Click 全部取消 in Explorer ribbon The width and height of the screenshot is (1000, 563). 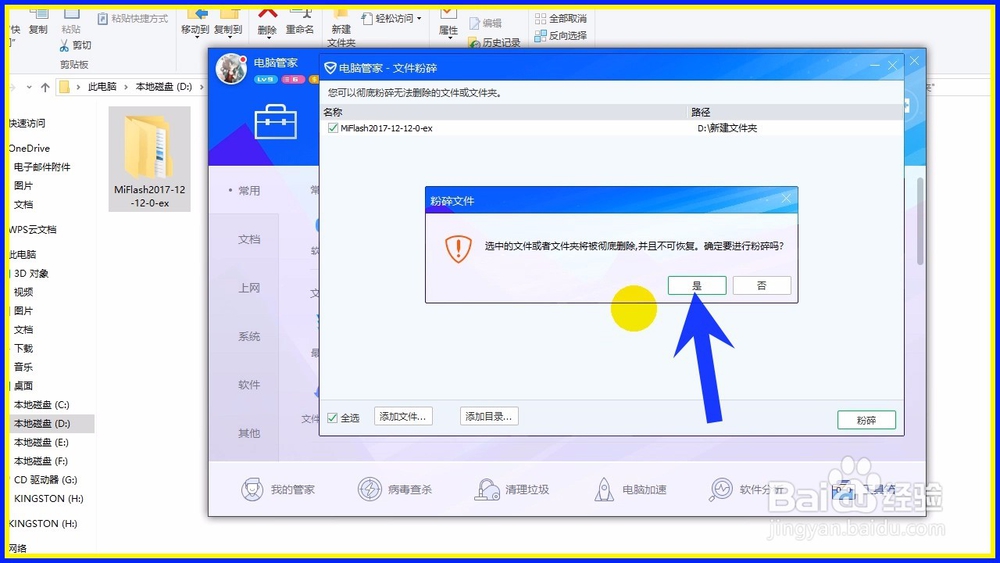click(561, 18)
